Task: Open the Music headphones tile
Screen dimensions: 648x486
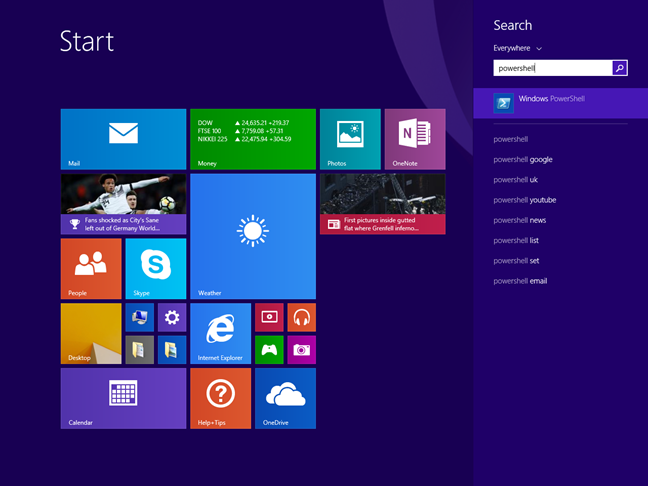Action: (x=301, y=317)
